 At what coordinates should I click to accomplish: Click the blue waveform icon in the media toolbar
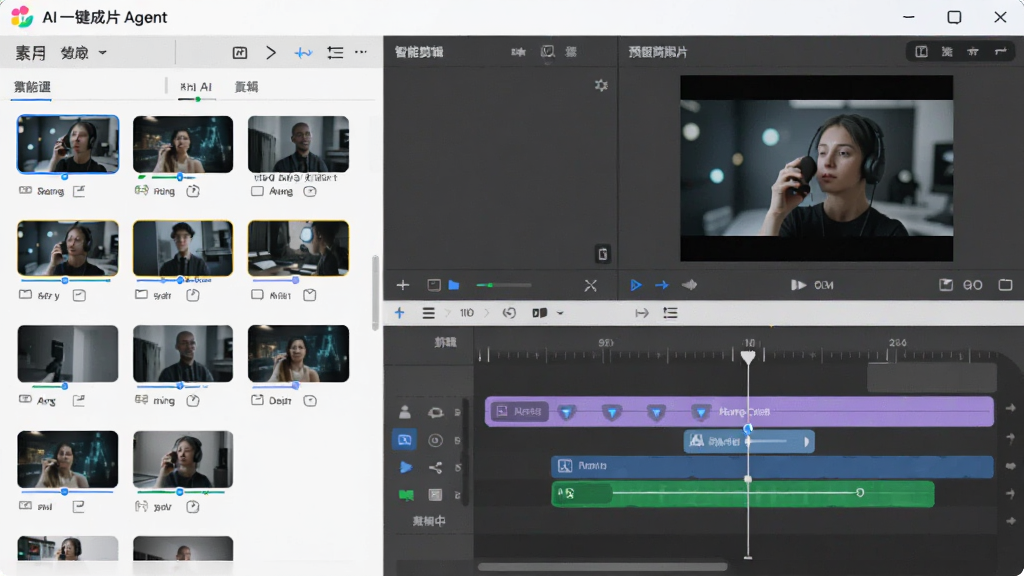[x=303, y=53]
